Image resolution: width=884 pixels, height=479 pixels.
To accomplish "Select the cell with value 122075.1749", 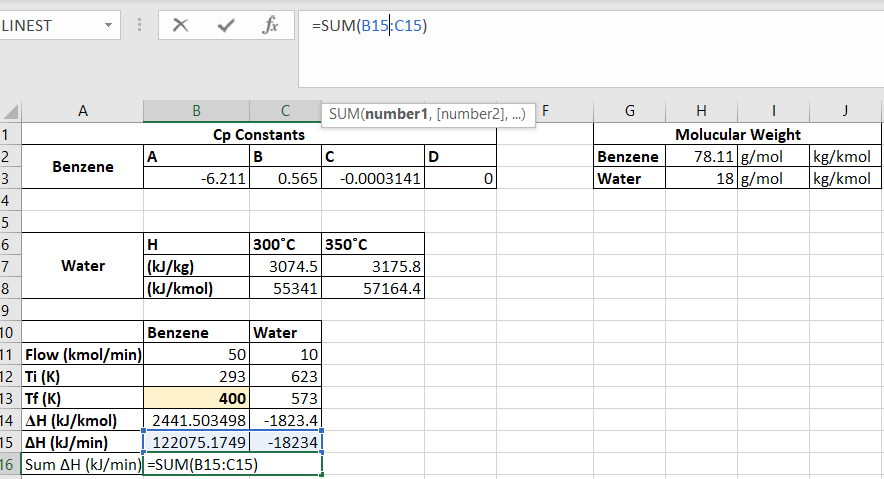I will pyautogui.click(x=196, y=441).
